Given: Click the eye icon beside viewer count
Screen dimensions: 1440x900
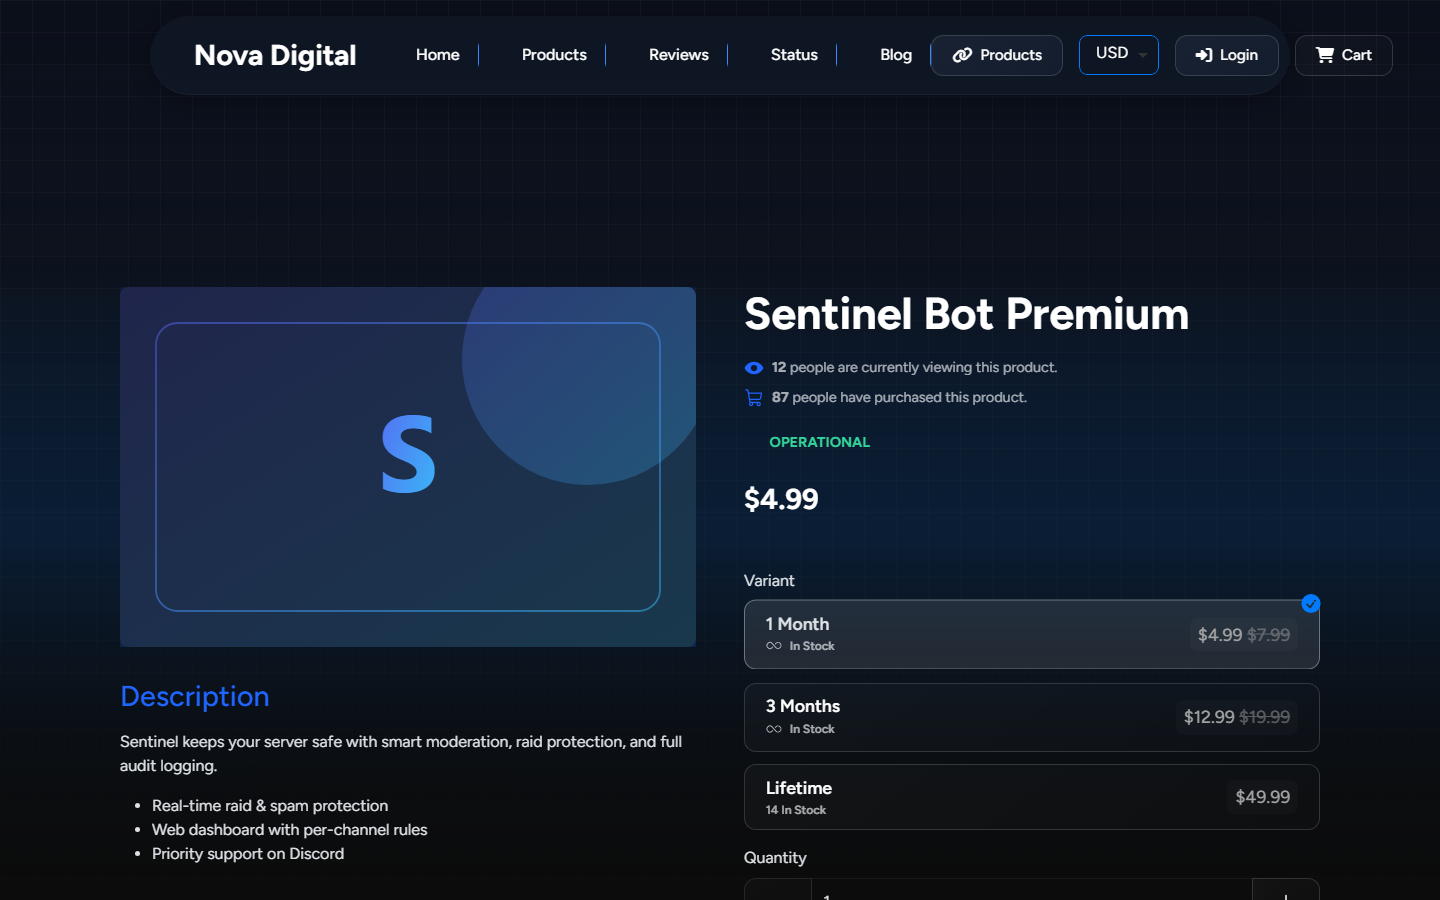Looking at the screenshot, I should (x=754, y=368).
